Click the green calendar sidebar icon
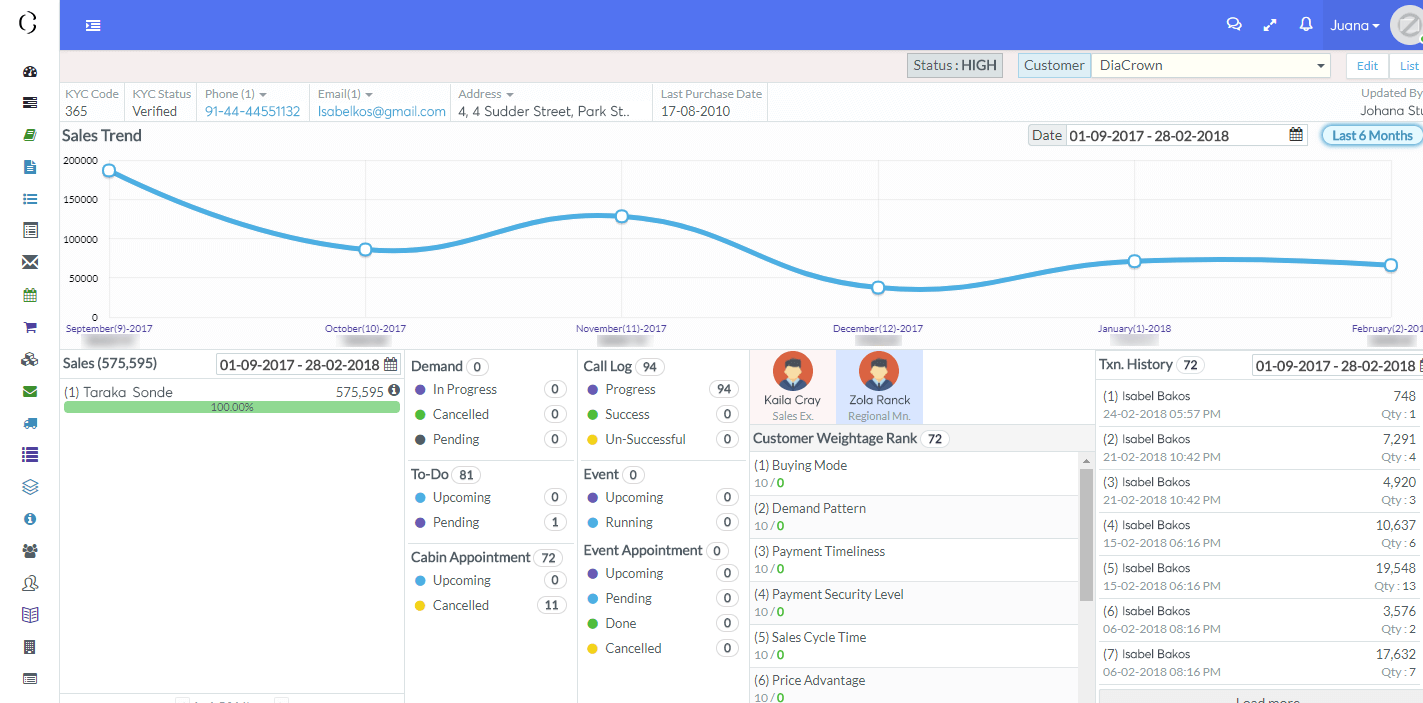 coord(29,295)
